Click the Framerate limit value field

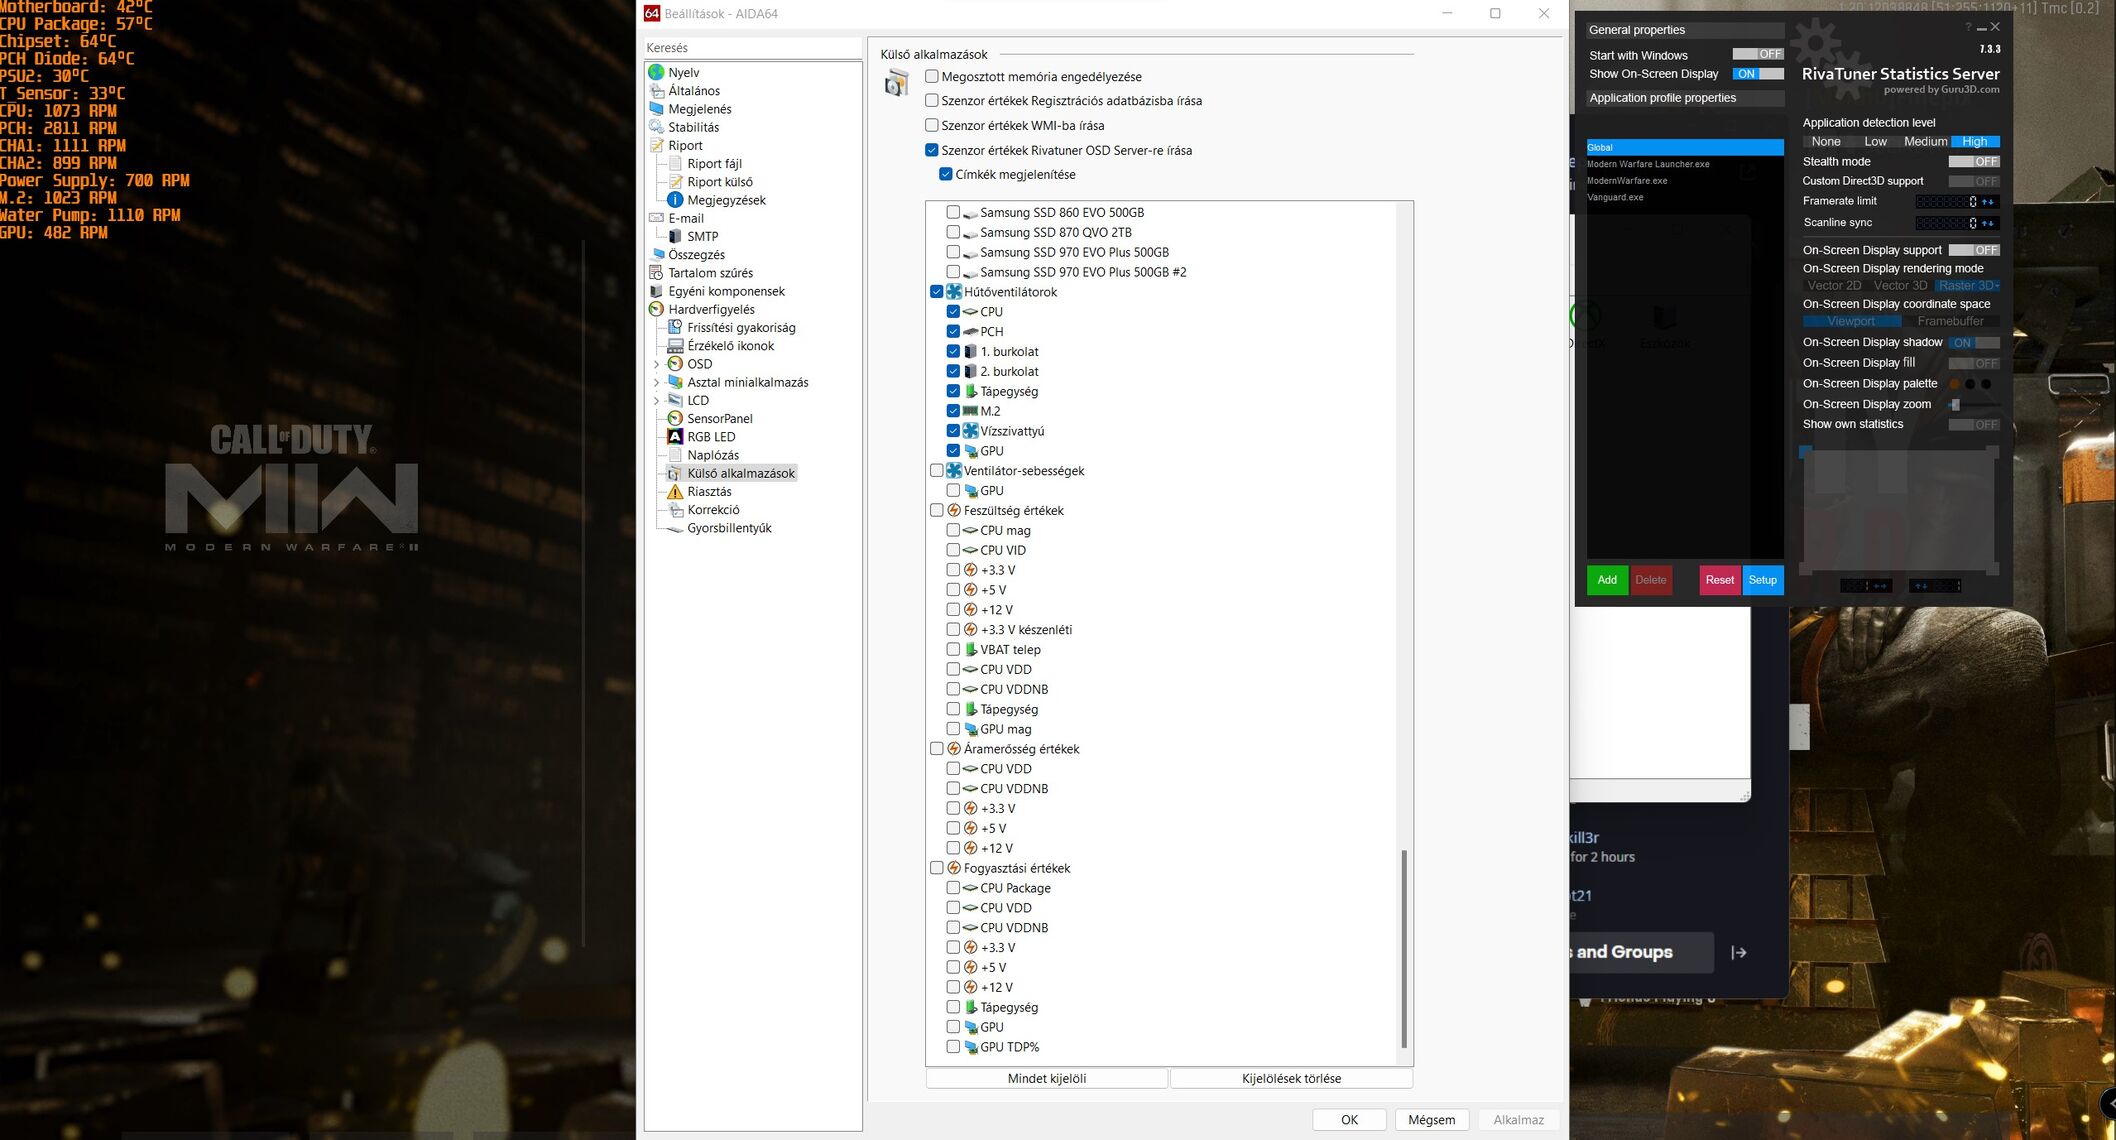1945,201
